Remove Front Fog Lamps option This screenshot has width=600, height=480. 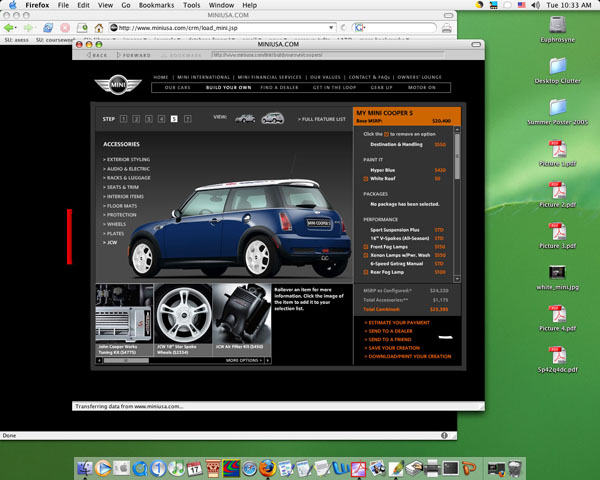point(365,247)
